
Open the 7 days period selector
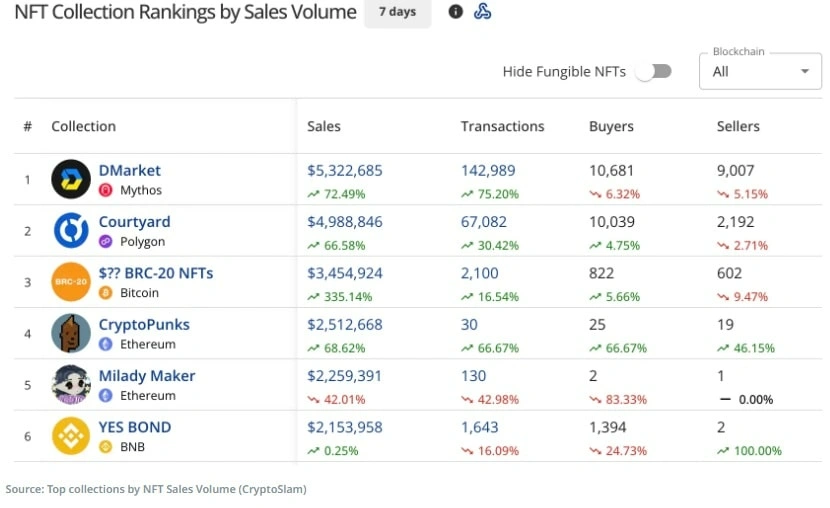pos(398,12)
